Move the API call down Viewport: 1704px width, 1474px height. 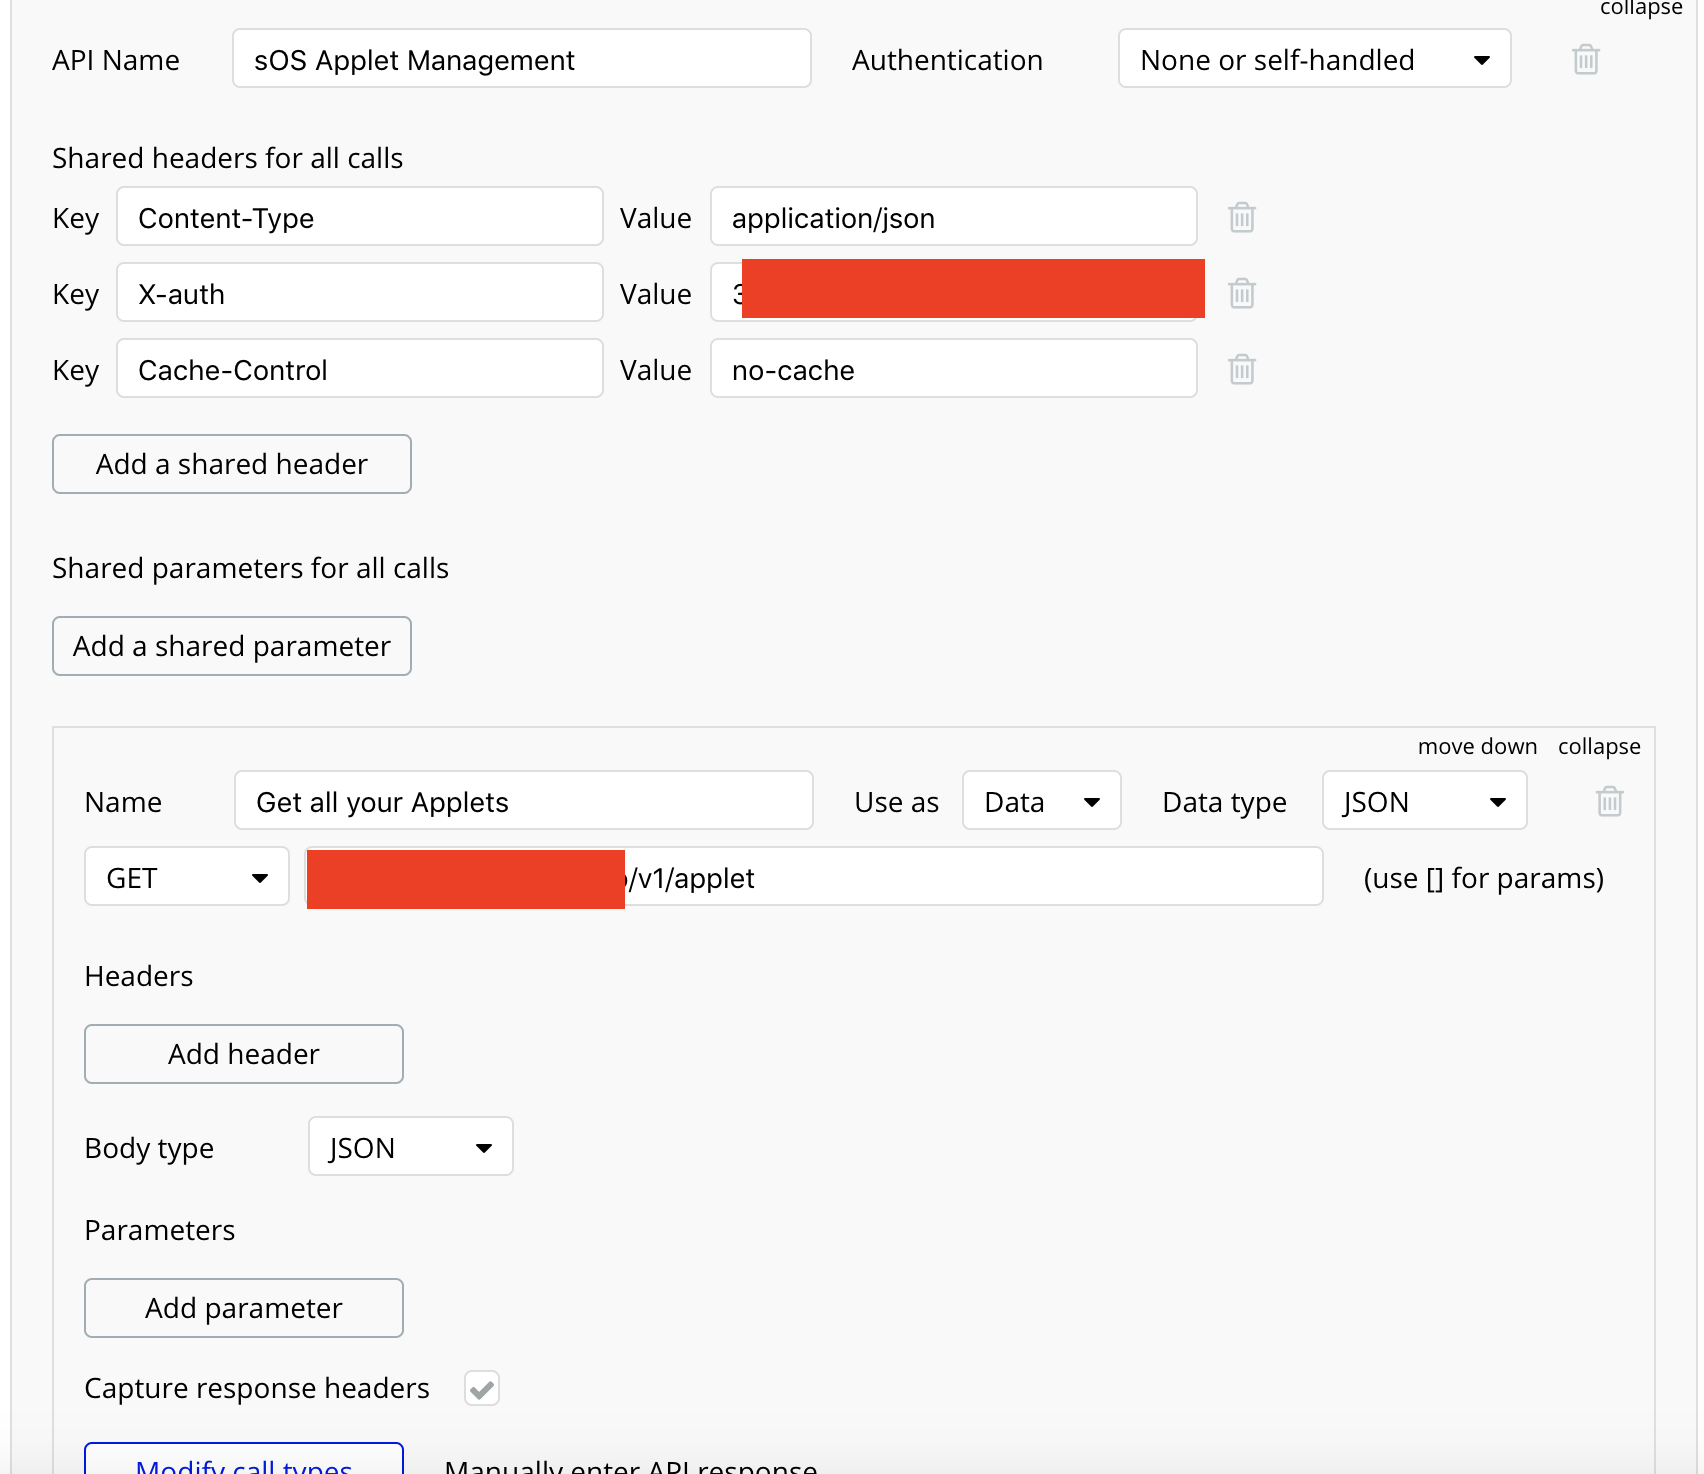click(x=1476, y=747)
